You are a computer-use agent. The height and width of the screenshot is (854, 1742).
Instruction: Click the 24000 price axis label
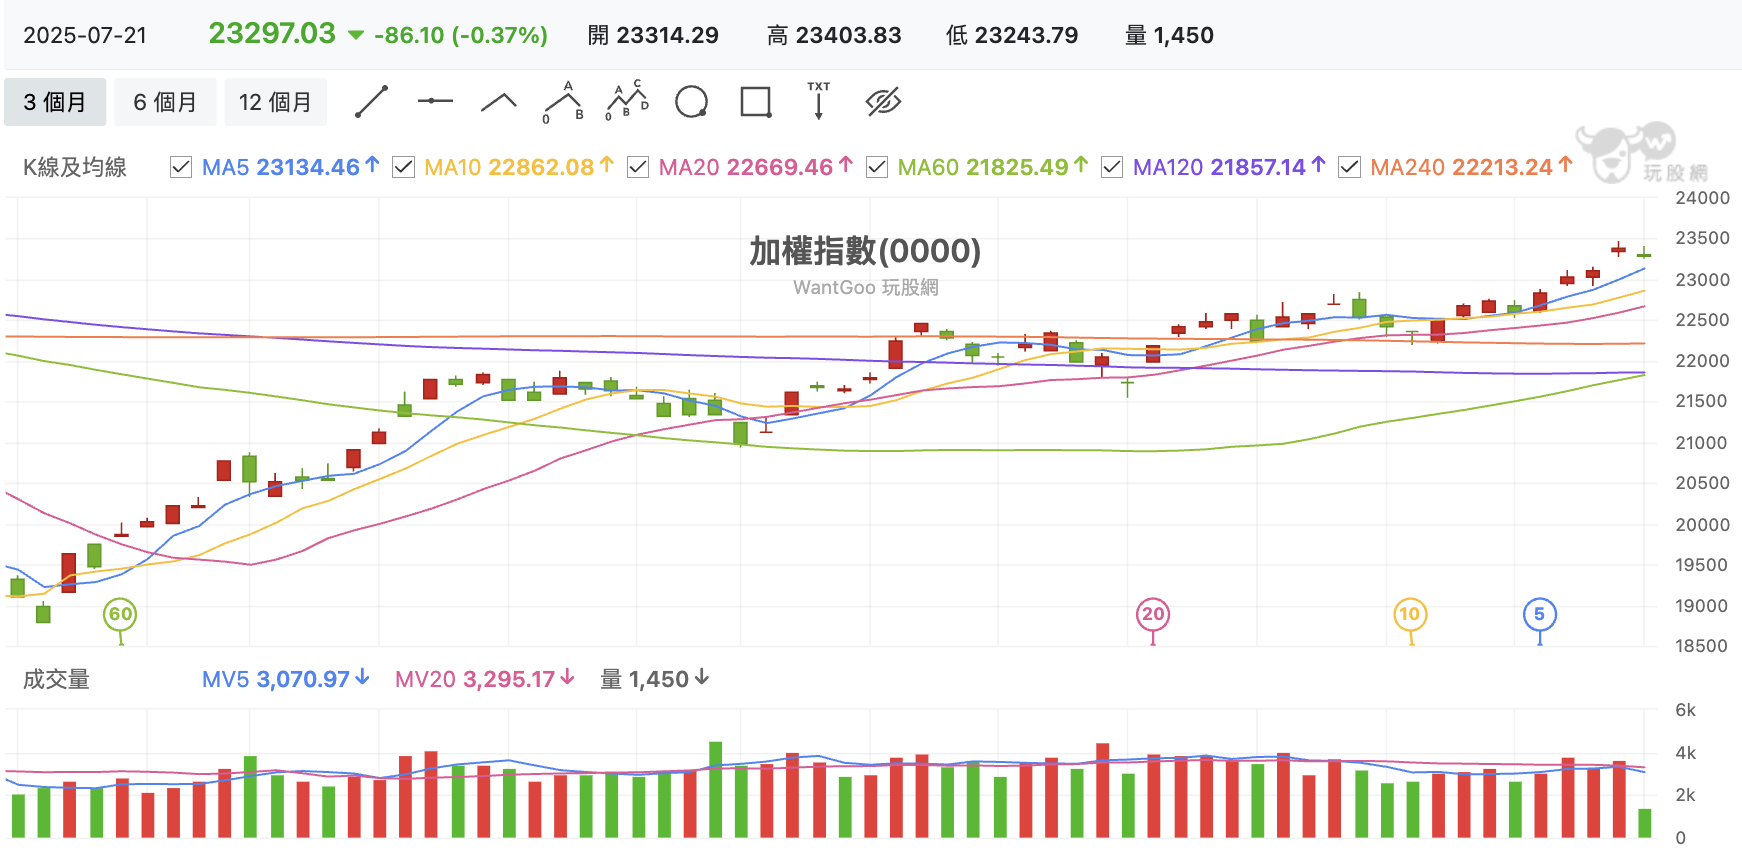click(1702, 198)
